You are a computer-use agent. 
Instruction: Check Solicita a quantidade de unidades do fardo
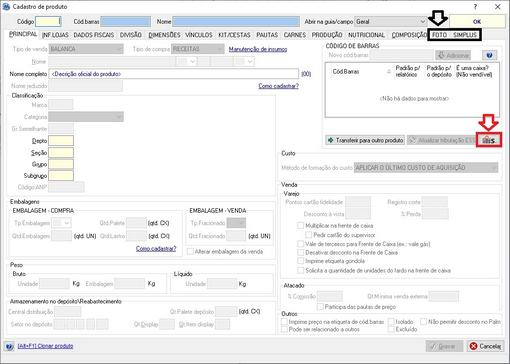click(300, 270)
